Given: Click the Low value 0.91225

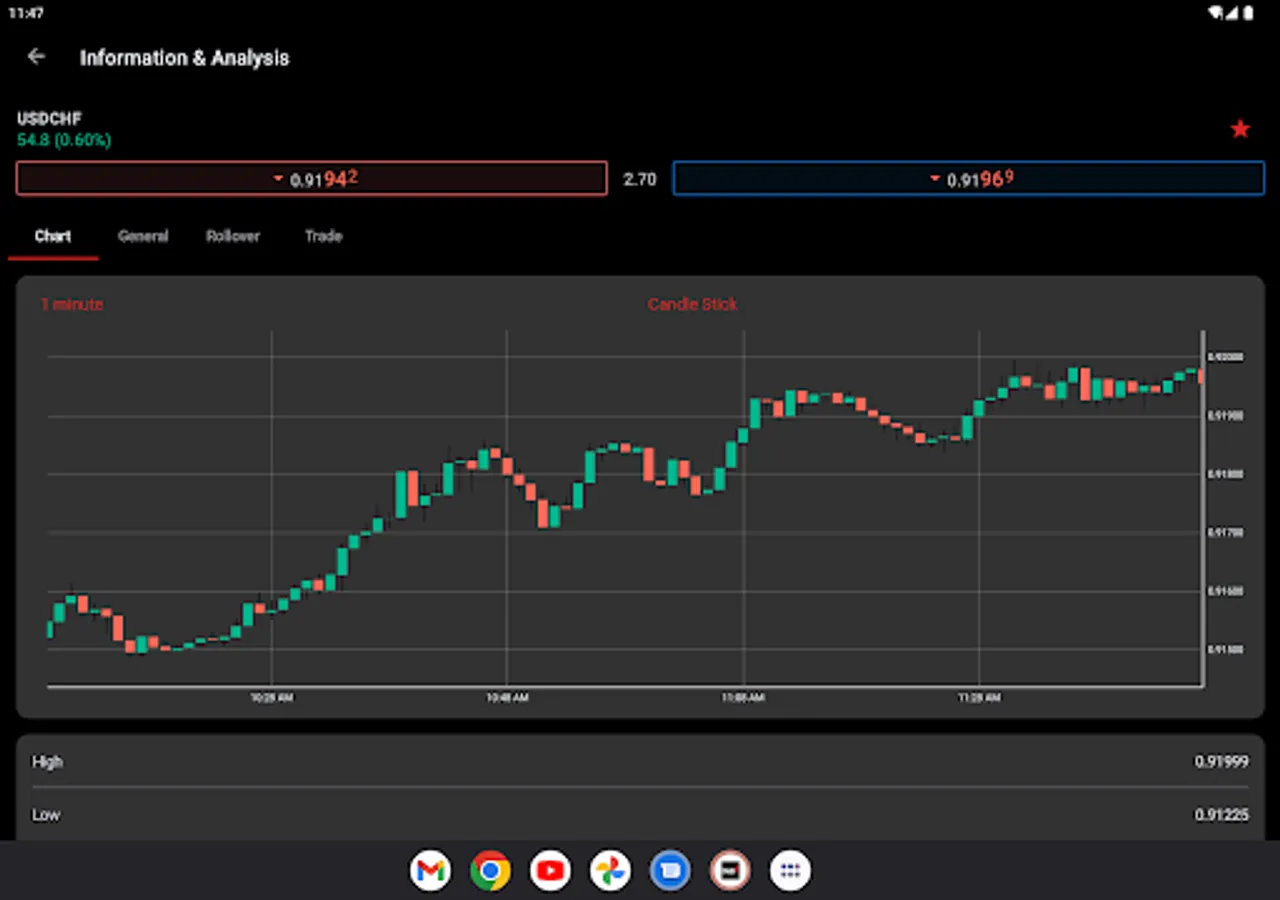Looking at the screenshot, I should (x=1222, y=815).
